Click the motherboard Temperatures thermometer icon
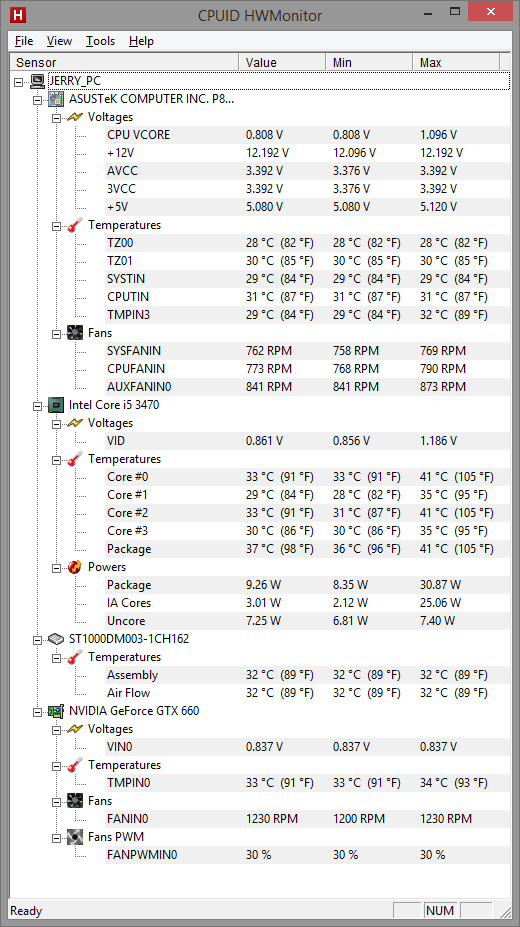 click(75, 225)
